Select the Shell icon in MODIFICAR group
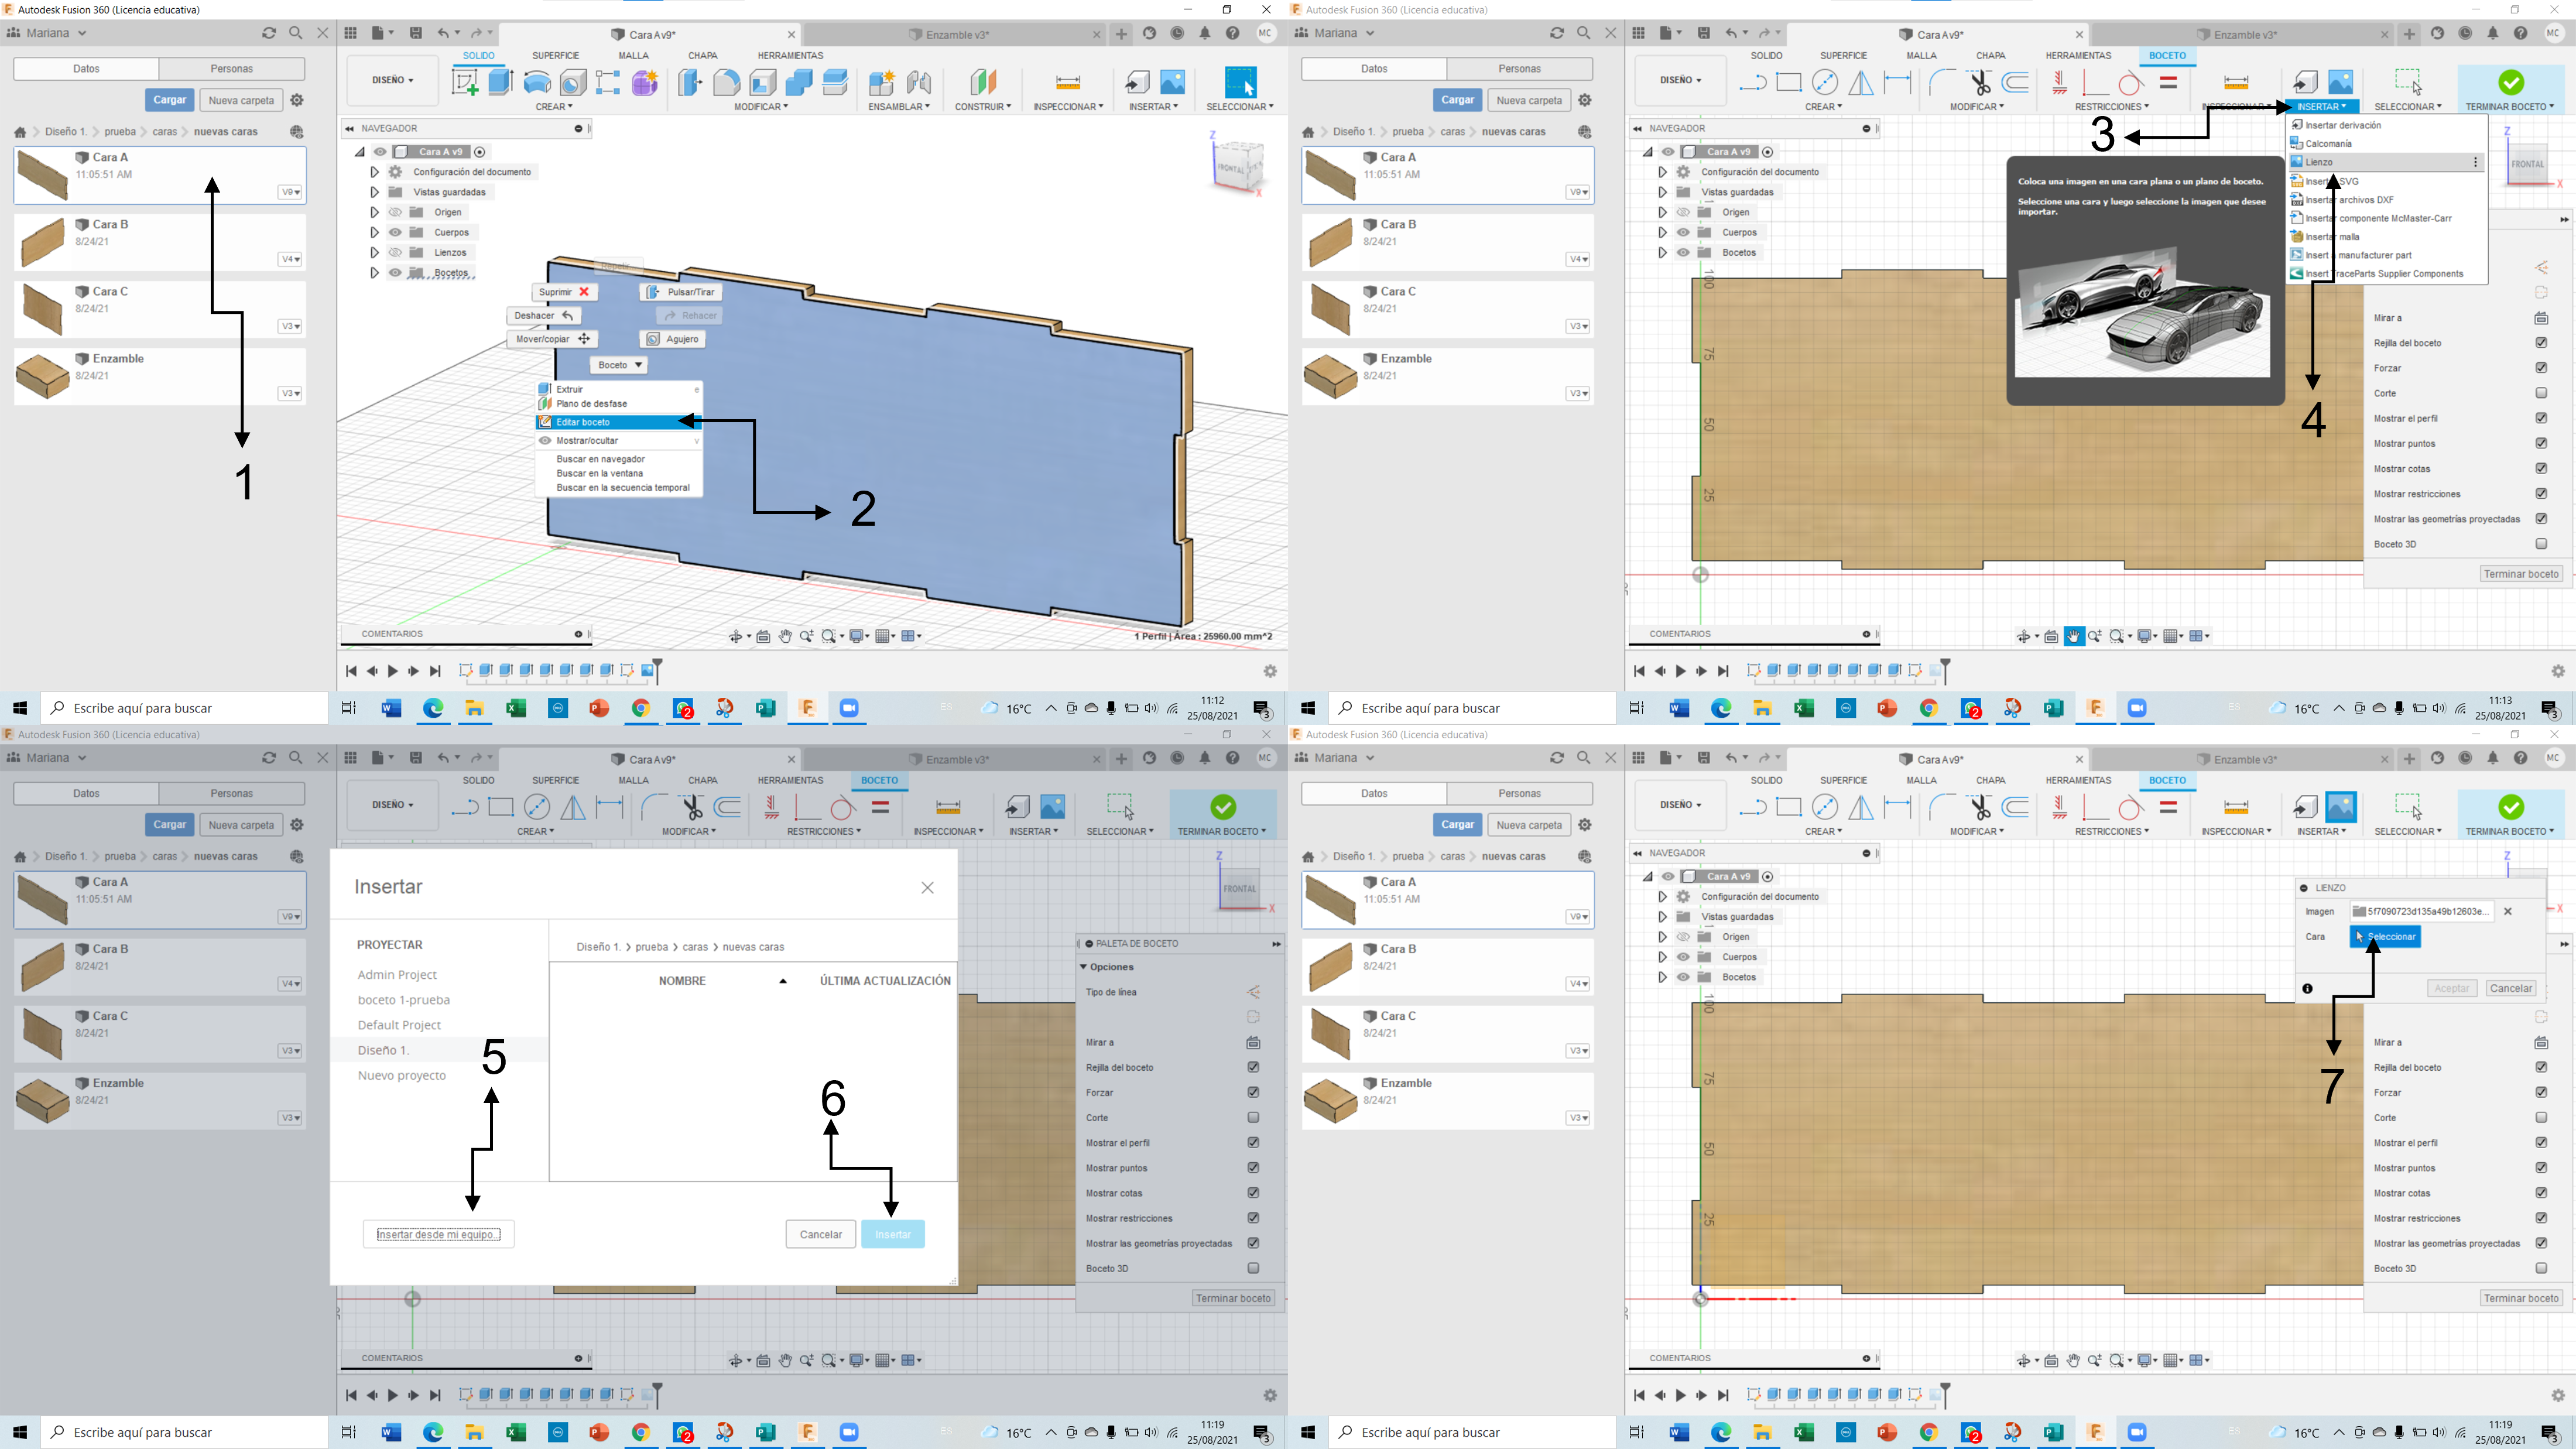Screen dimensions: 2576x1449 763,82
